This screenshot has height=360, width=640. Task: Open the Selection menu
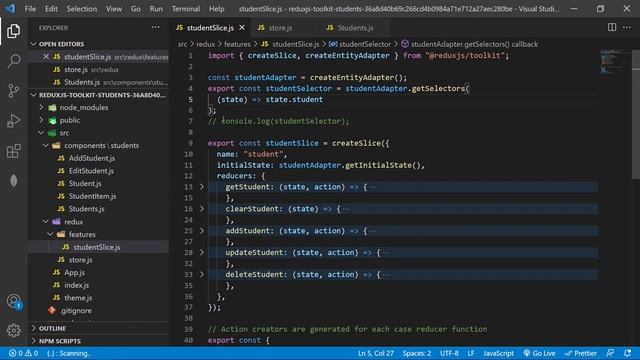click(x=82, y=9)
